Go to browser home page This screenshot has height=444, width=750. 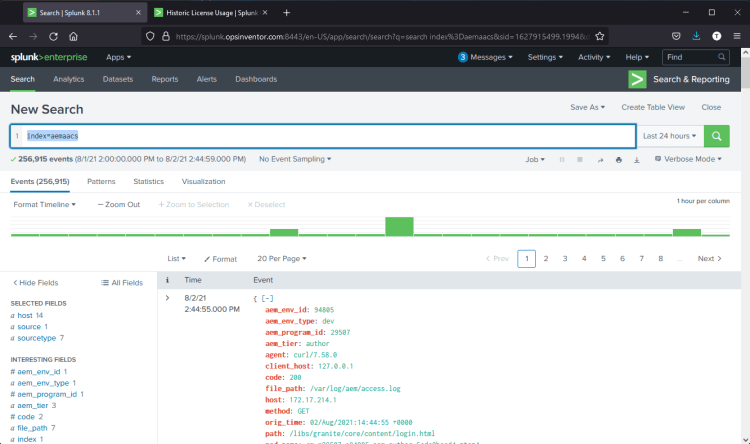pyautogui.click(x=73, y=36)
